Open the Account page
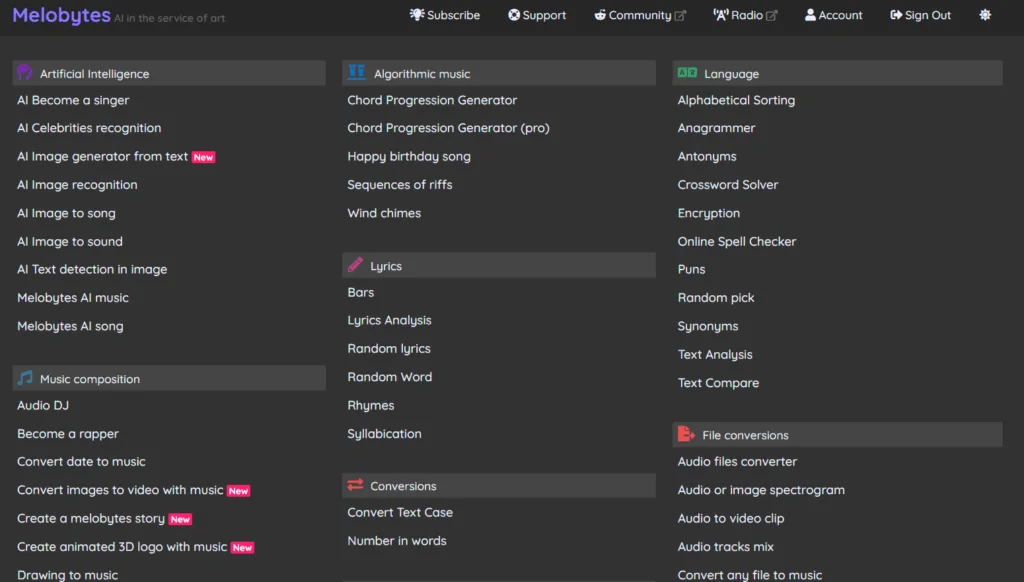Viewport: 1024px width, 582px height. (x=833, y=15)
